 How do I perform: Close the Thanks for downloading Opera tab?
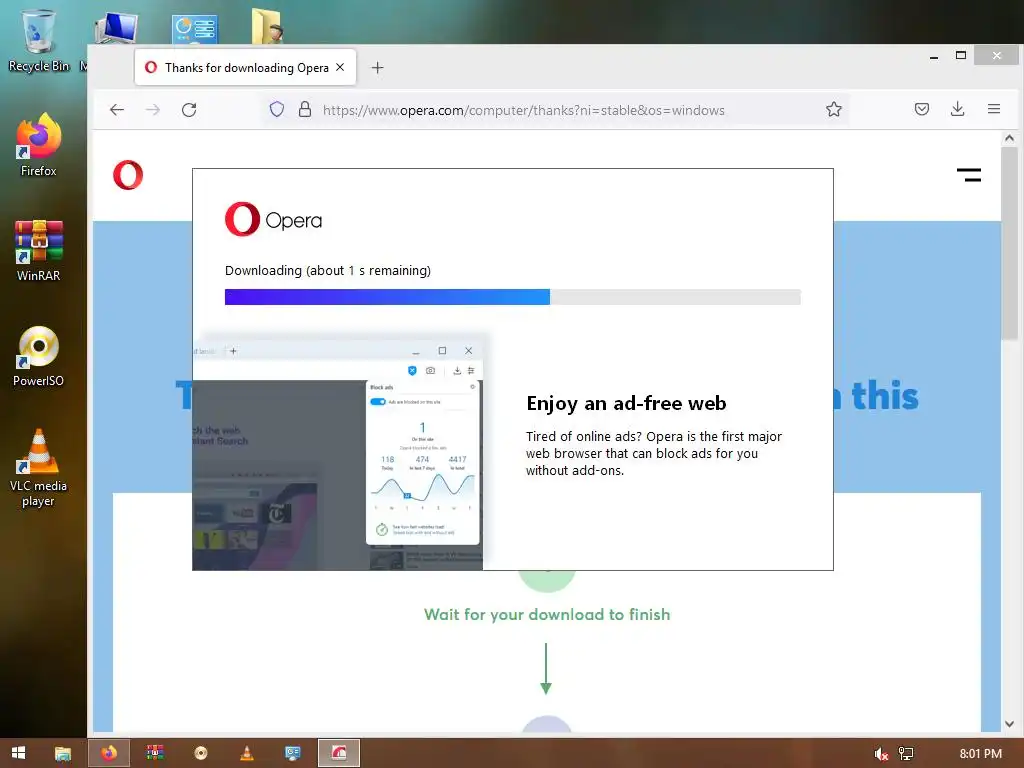(340, 67)
